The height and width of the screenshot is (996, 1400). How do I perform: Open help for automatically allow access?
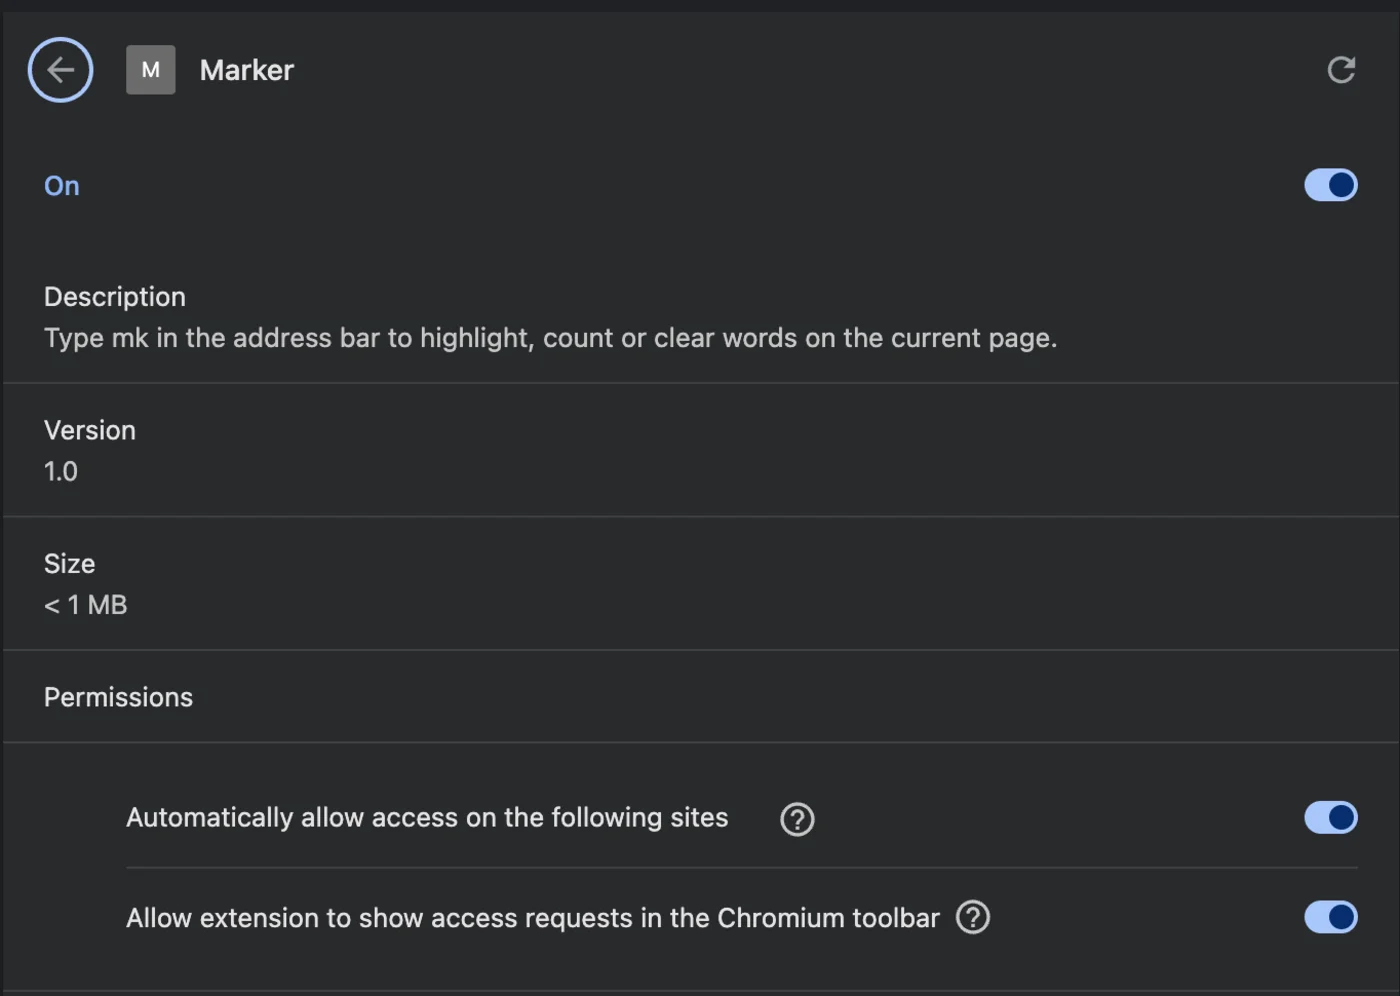tap(797, 819)
